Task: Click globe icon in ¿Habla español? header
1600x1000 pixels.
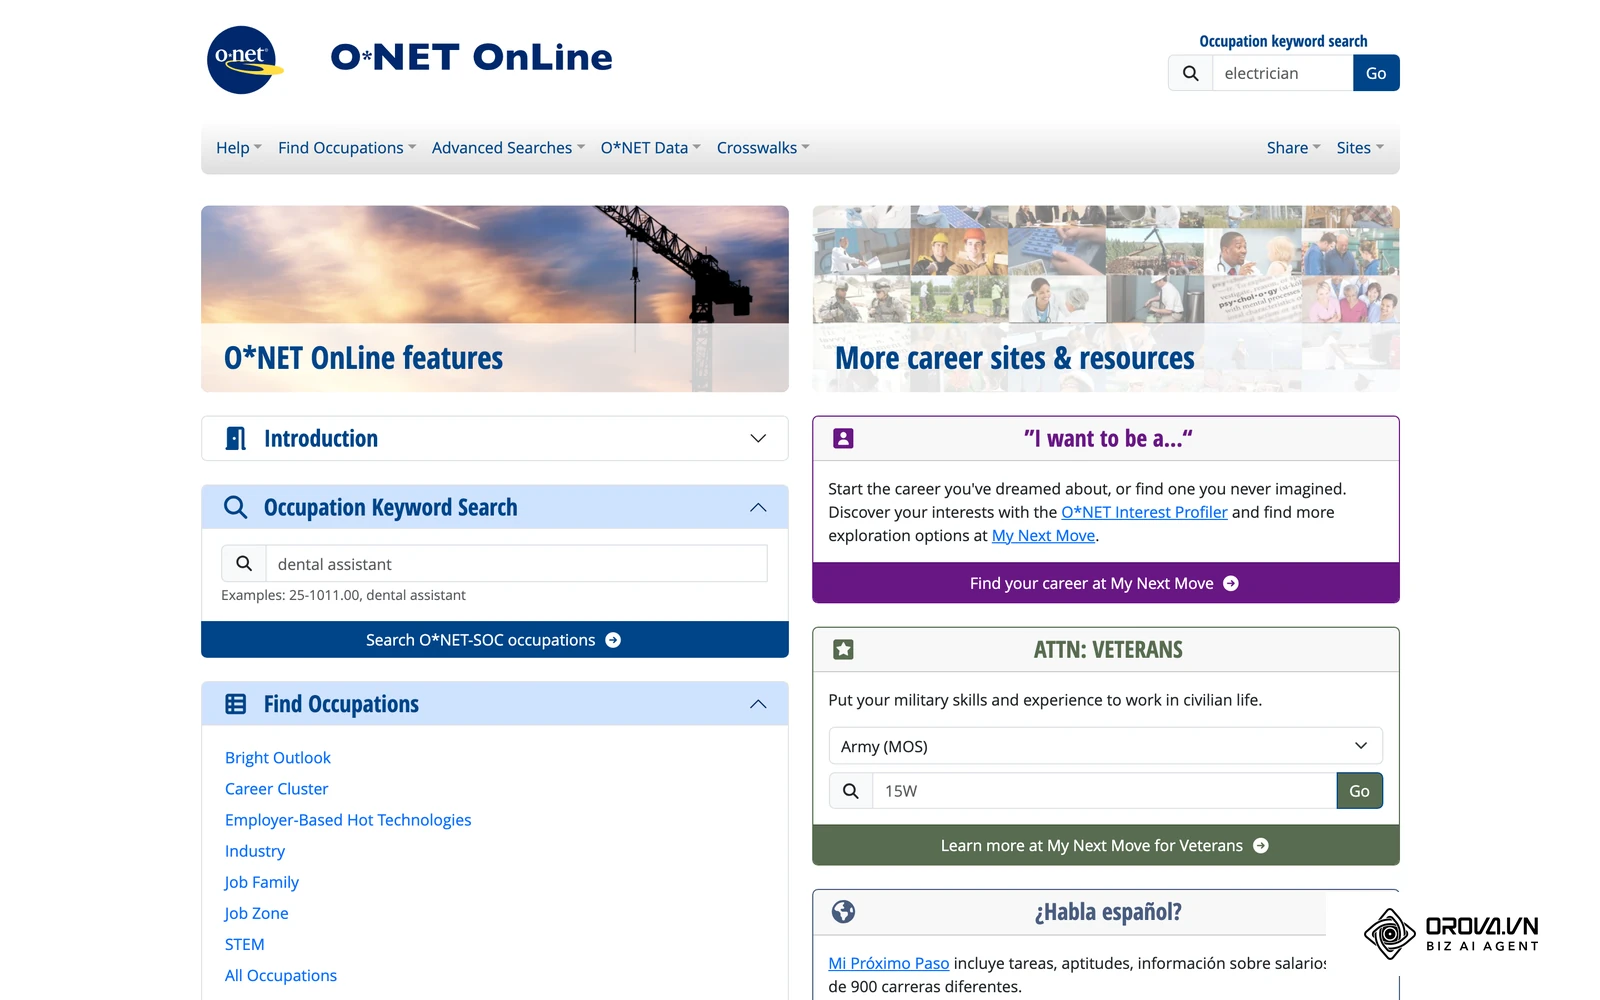Action: tap(844, 912)
